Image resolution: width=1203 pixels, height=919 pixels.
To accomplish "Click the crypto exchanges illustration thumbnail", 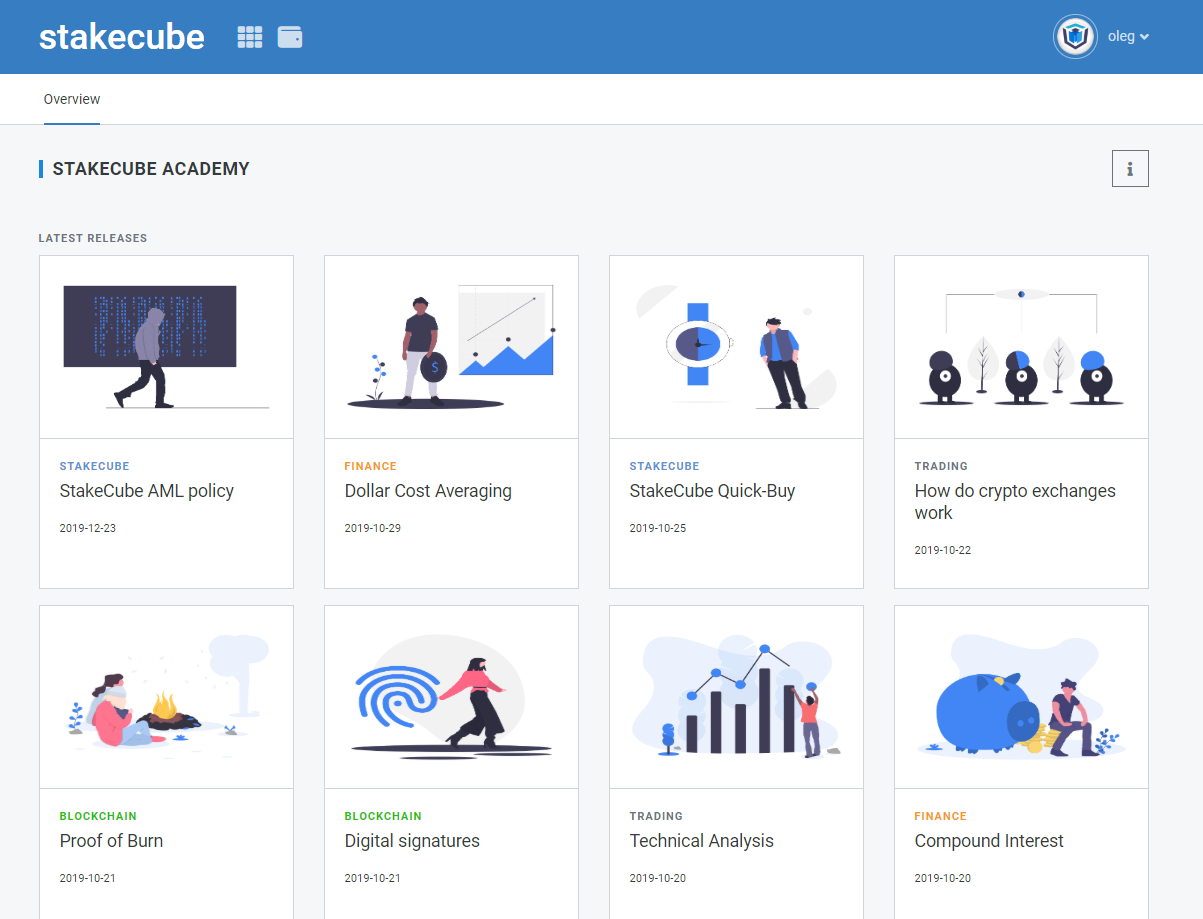I will (x=1021, y=347).
